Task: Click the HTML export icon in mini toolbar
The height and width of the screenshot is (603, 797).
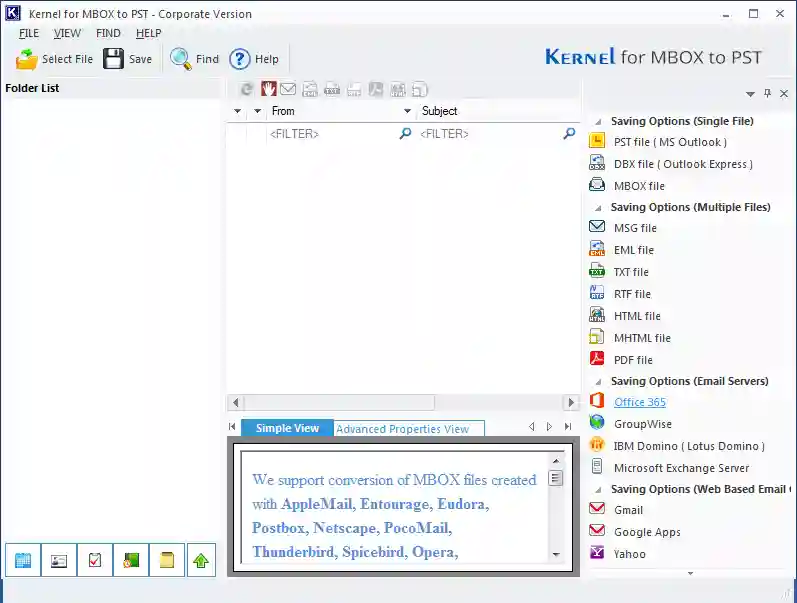Action: [397, 89]
